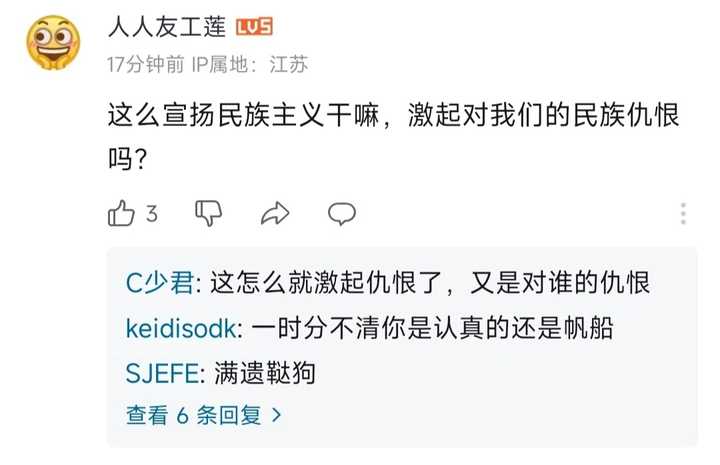The height and width of the screenshot is (465, 720).
Task: Click the IP属地 江苏 location label
Action: [250, 64]
